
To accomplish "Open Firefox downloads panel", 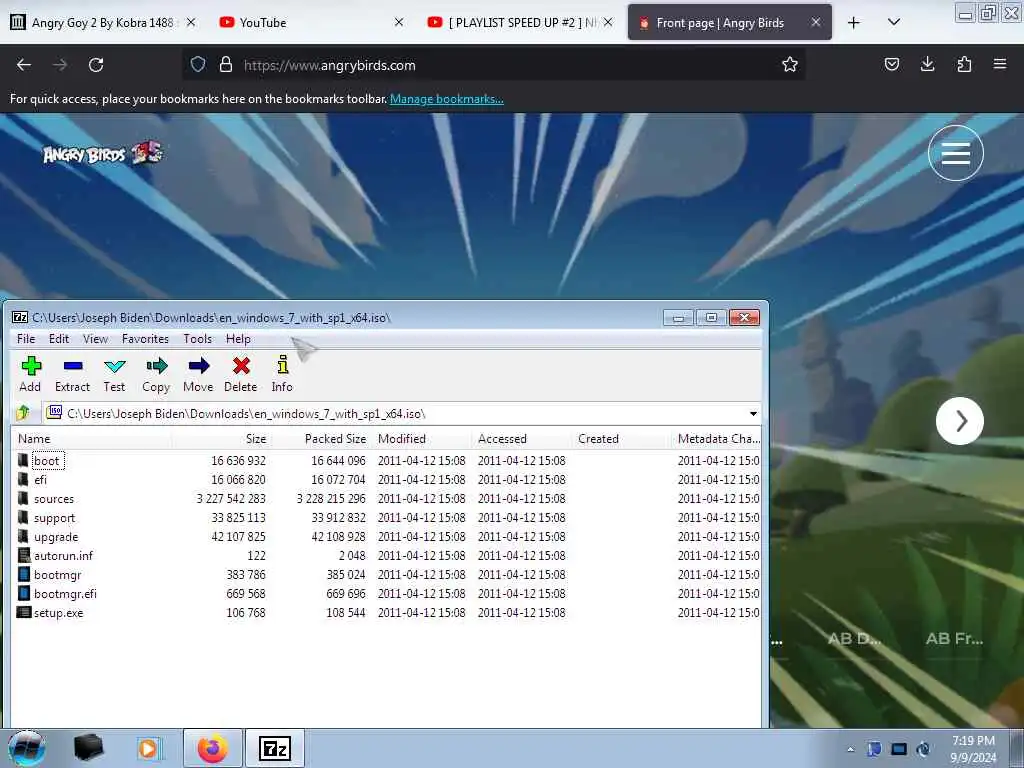I will (927, 64).
